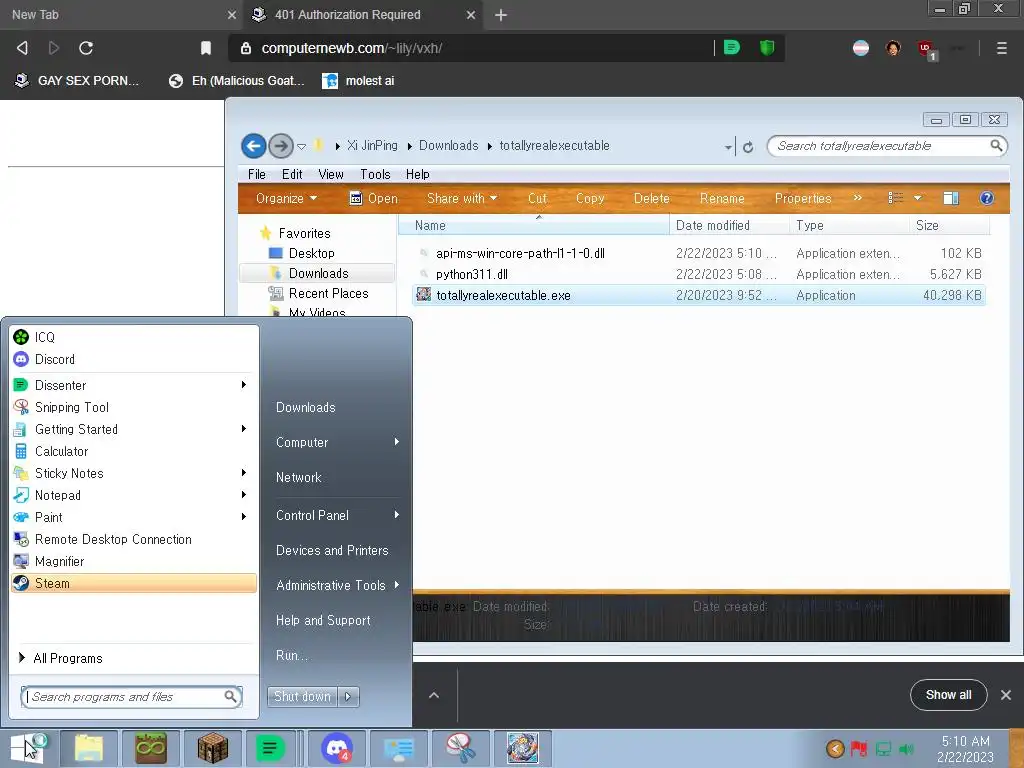
Task: Select Desktop under Favorites
Action: point(311,253)
